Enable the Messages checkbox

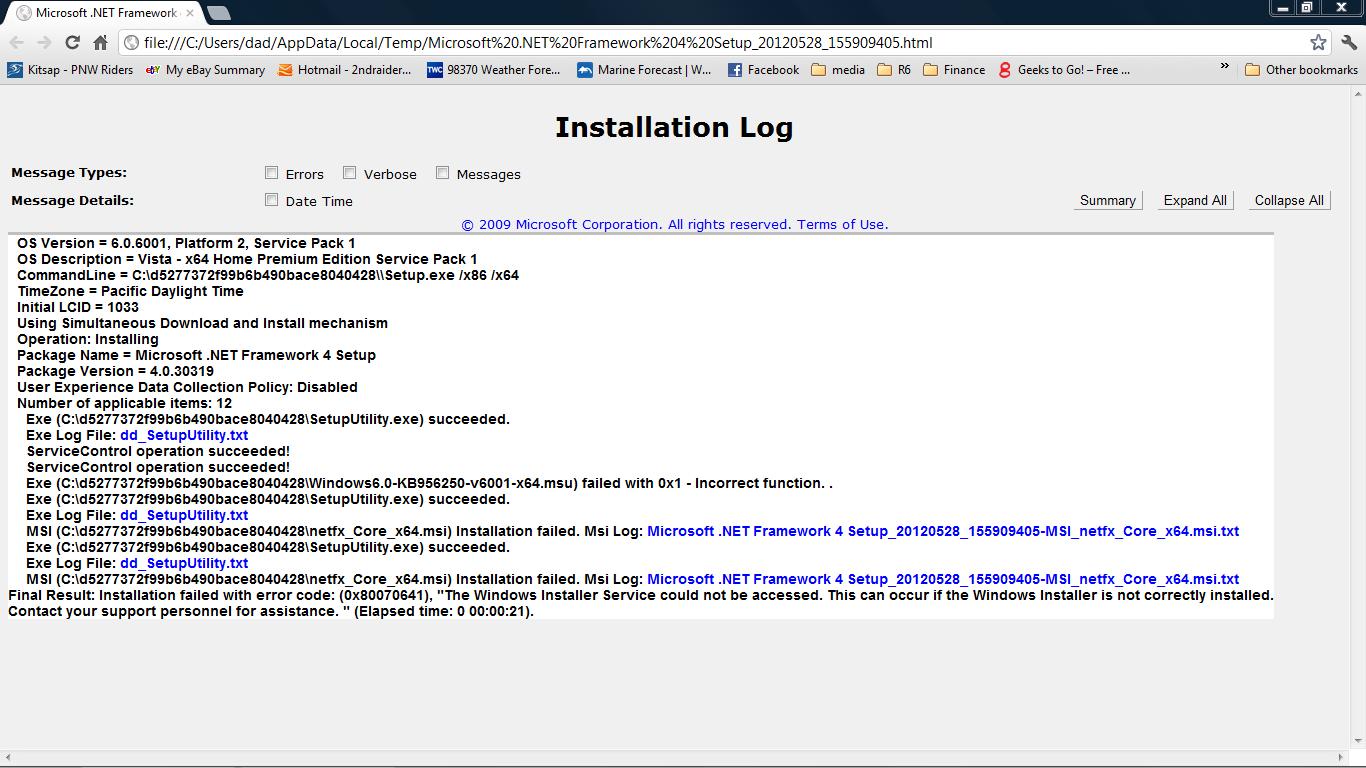[442, 173]
